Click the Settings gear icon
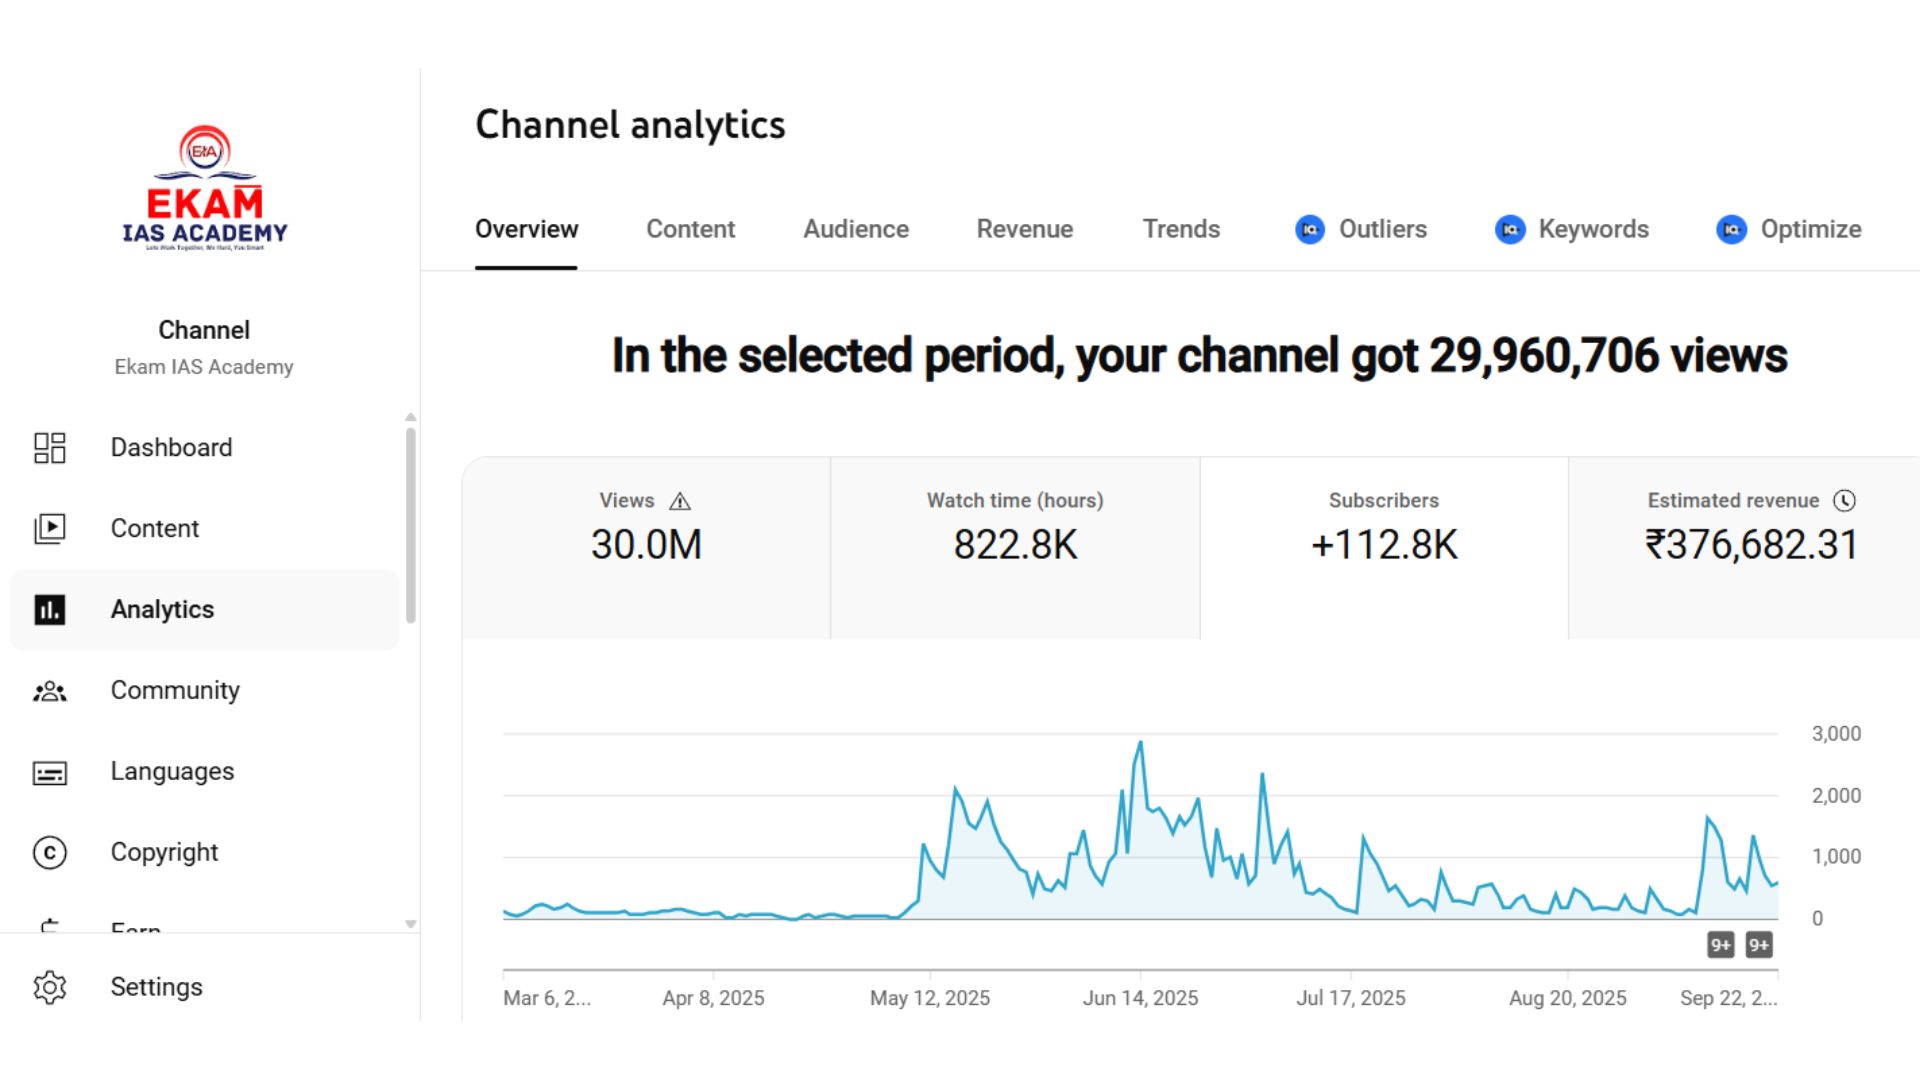This screenshot has height=1080, width=1920. (x=50, y=987)
